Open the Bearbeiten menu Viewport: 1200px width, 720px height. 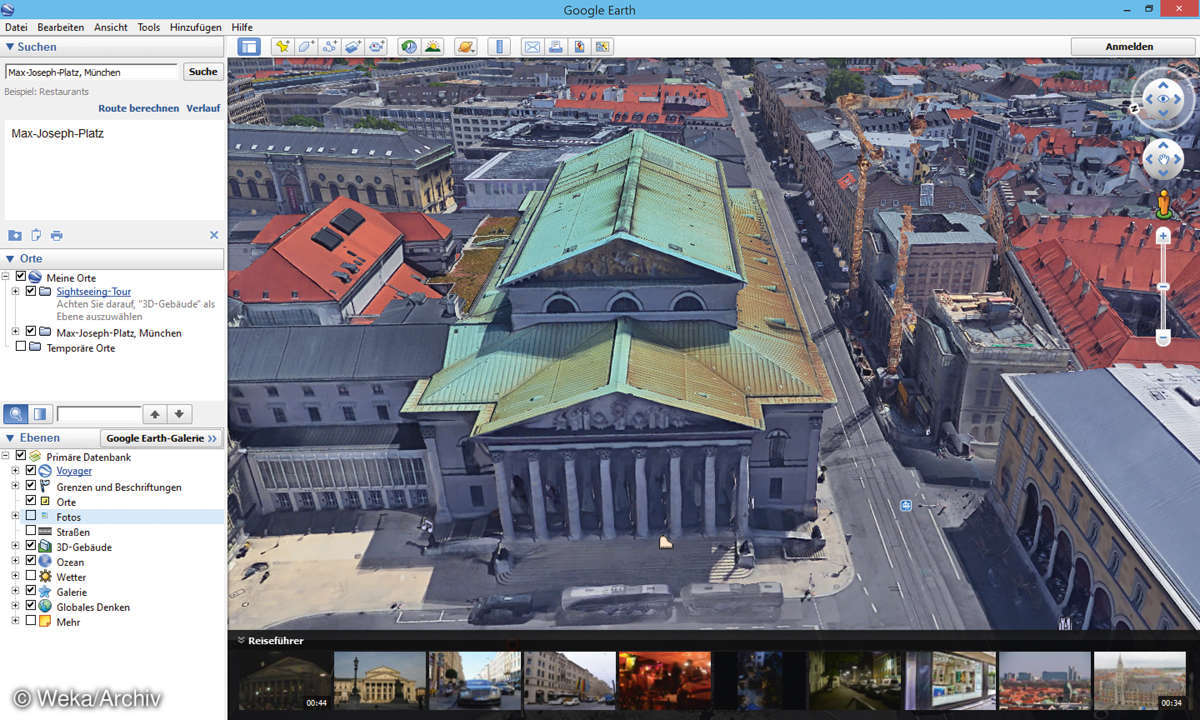(61, 27)
